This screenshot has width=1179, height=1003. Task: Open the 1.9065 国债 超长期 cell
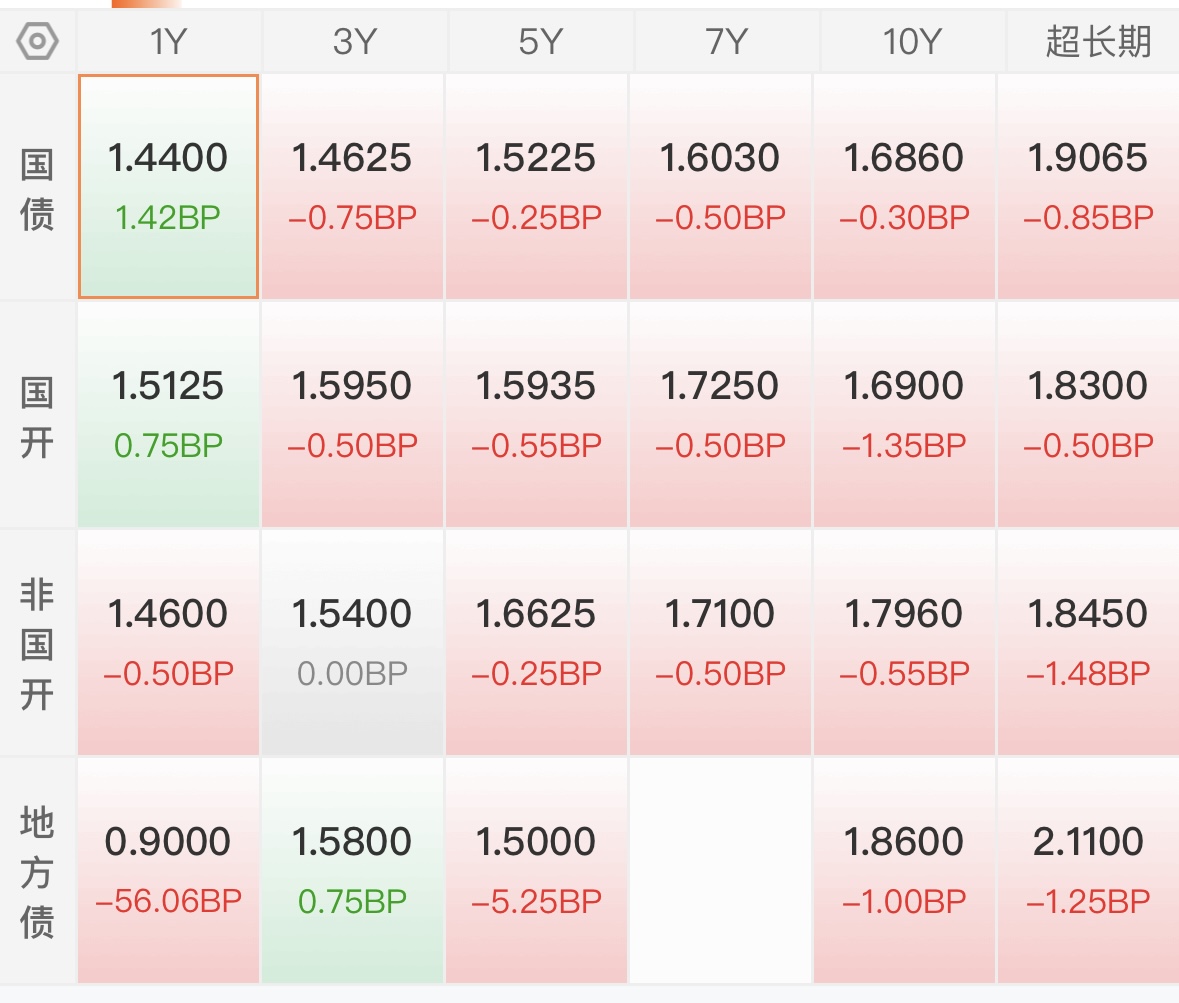tap(1088, 186)
